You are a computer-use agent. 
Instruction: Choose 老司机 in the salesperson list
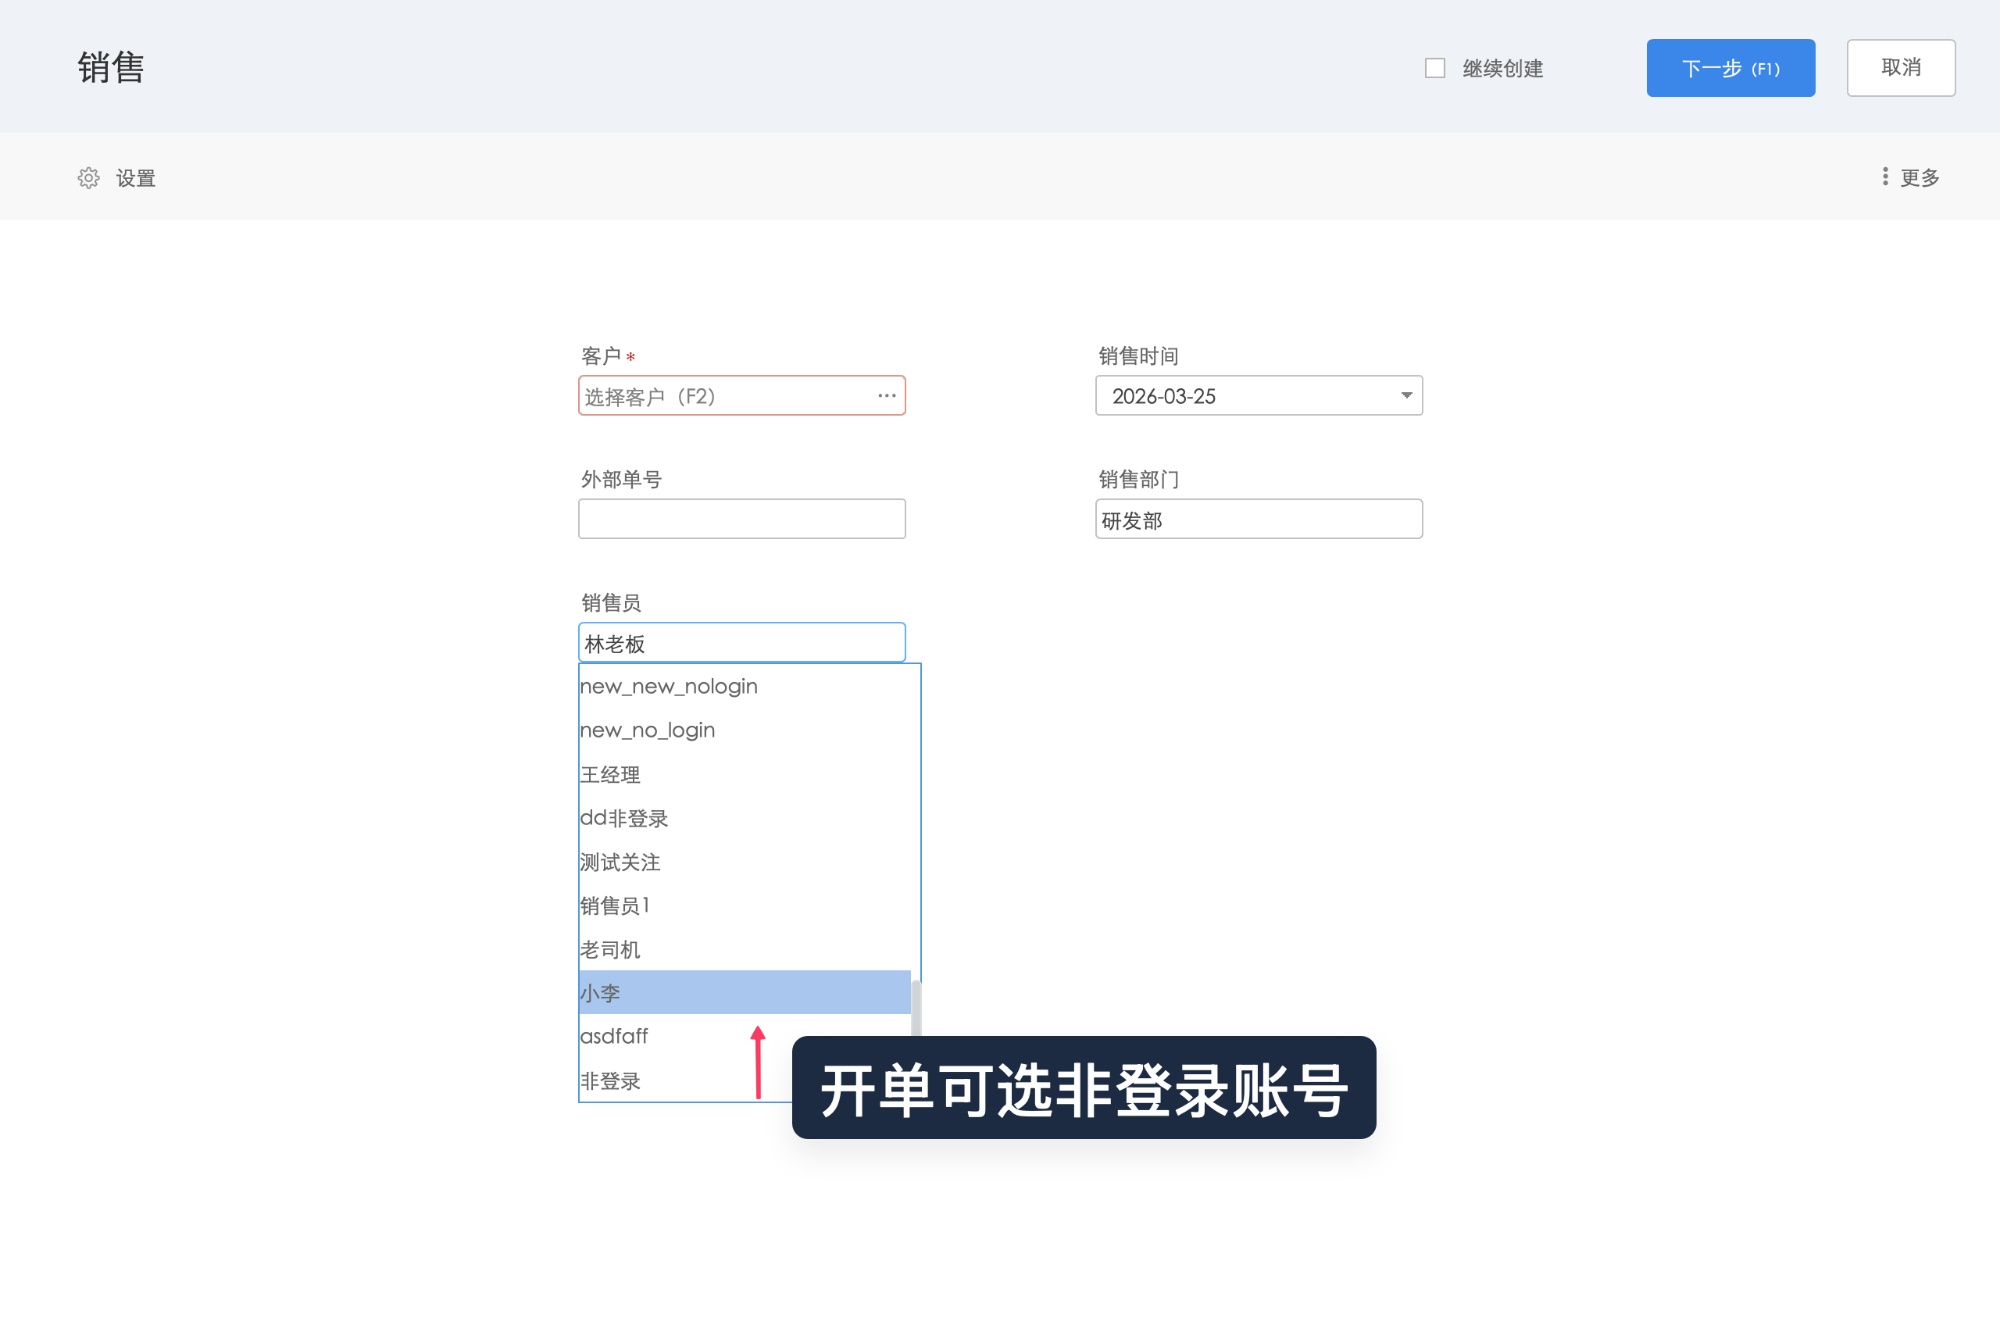coord(610,950)
